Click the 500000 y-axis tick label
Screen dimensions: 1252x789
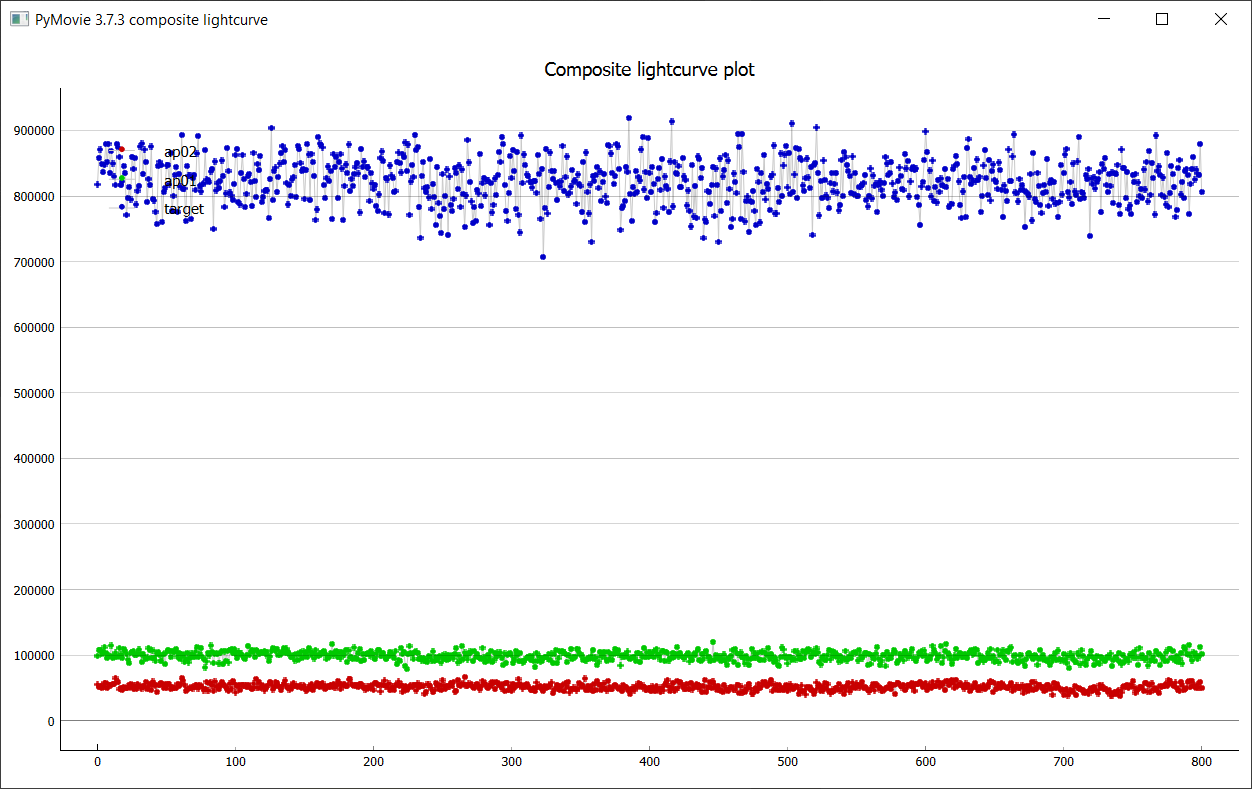tap(33, 393)
